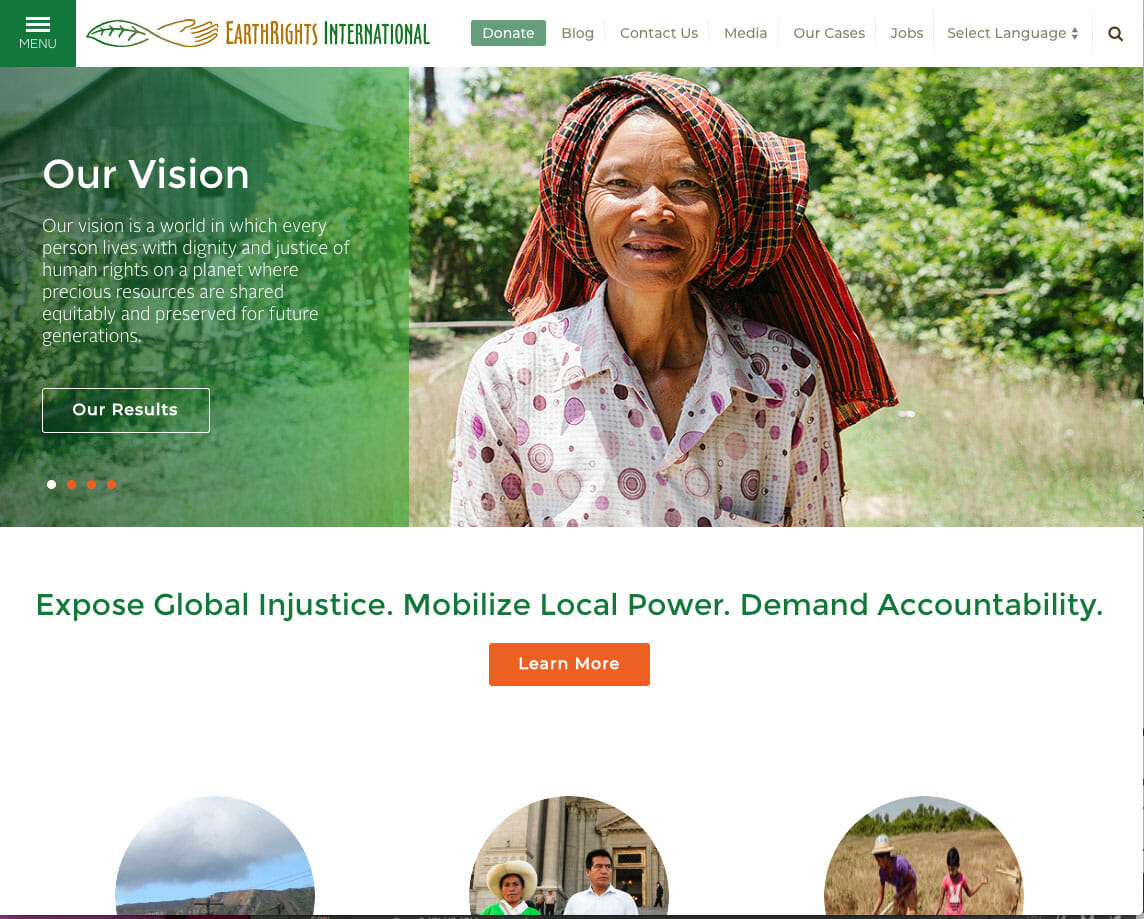Click the EarthRights leaf and hand logo
Viewport: 1144px width, 919px height.
[x=152, y=33]
